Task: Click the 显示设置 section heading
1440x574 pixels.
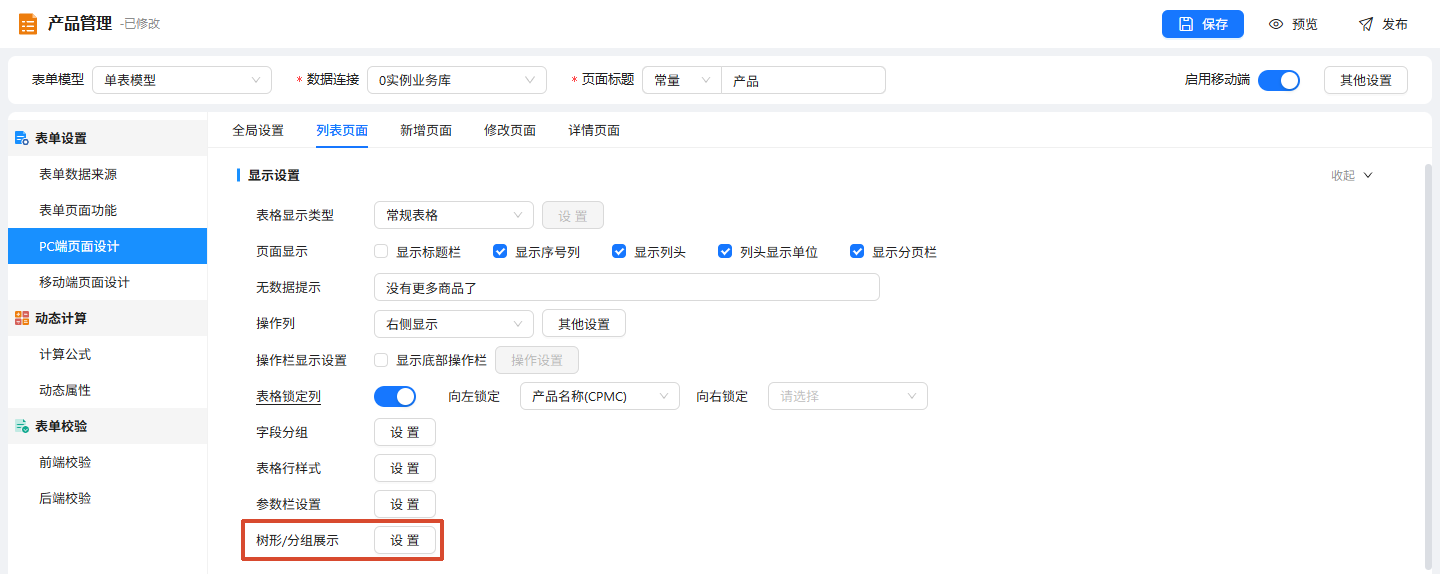Action: [x=274, y=175]
